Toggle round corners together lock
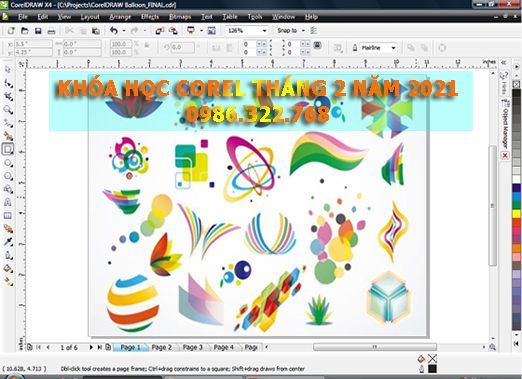 pyautogui.click(x=317, y=45)
